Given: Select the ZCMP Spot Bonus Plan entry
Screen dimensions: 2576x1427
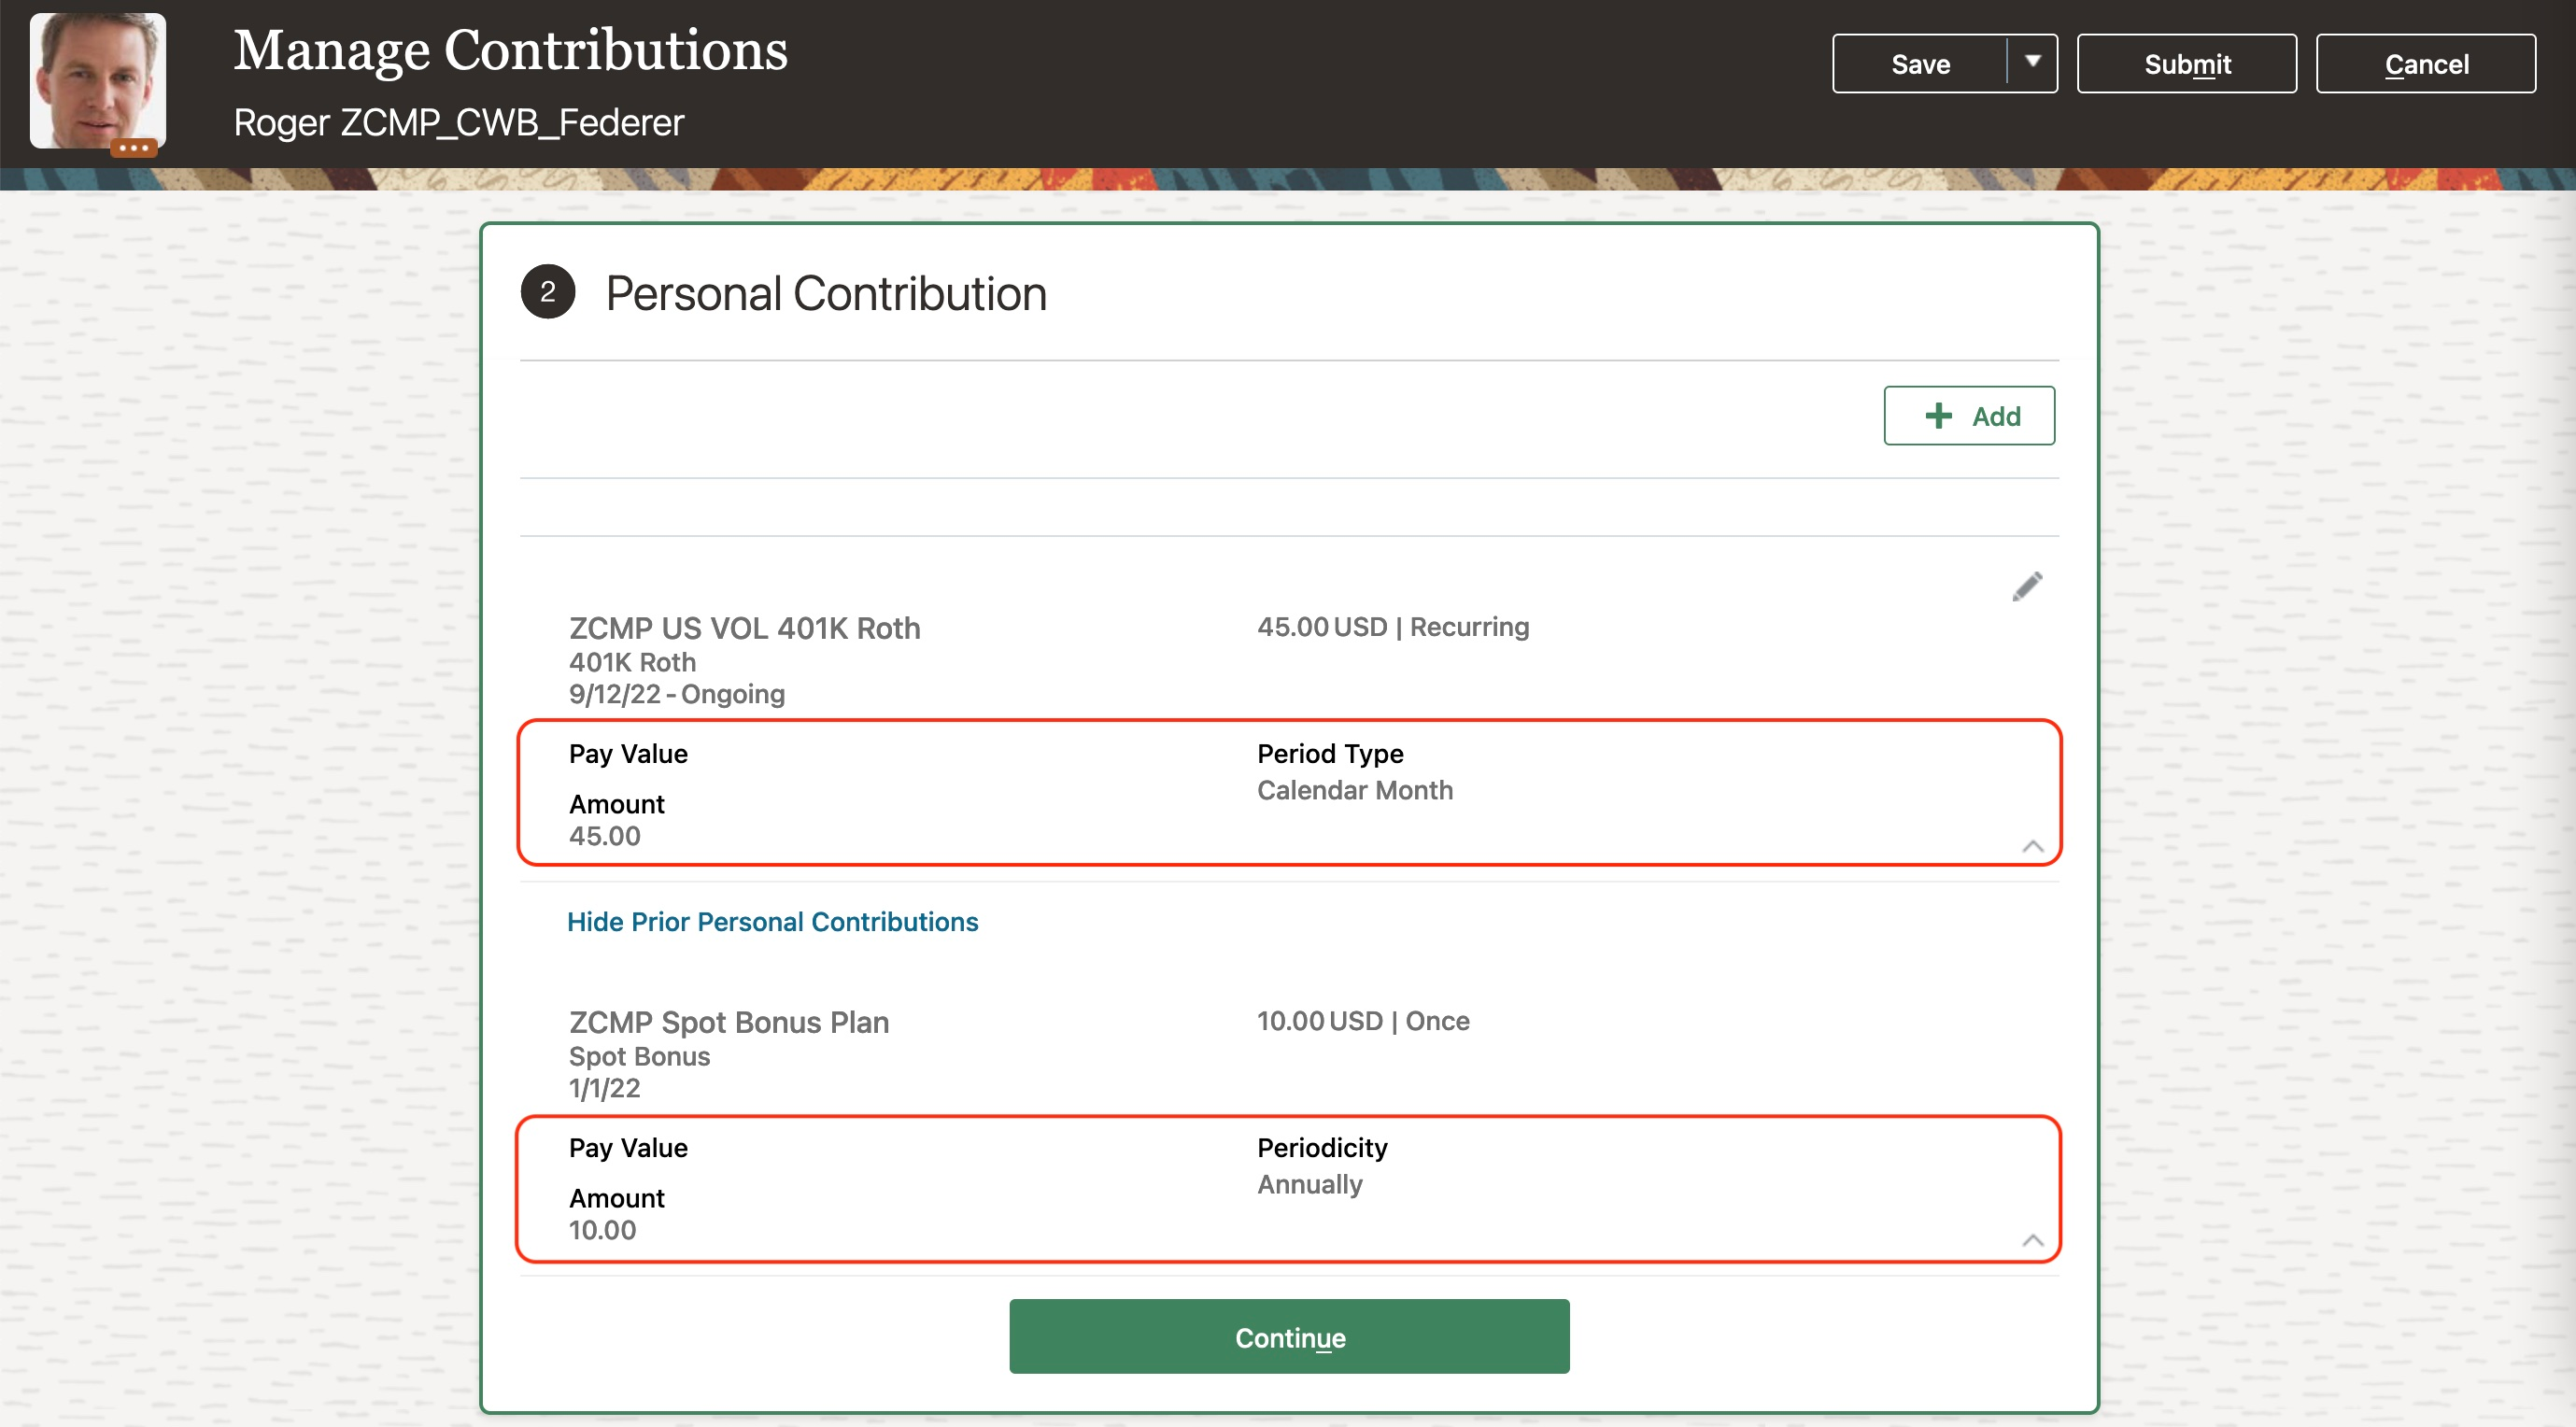Looking at the screenshot, I should pos(728,1022).
